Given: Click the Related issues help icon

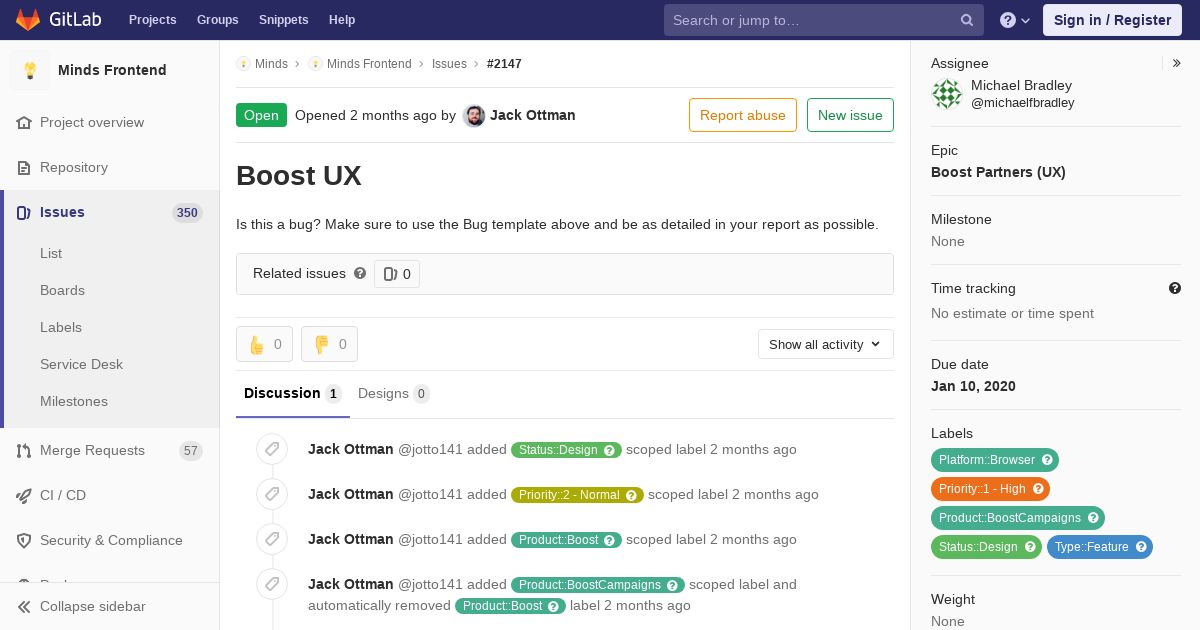Looking at the screenshot, I should pos(360,273).
